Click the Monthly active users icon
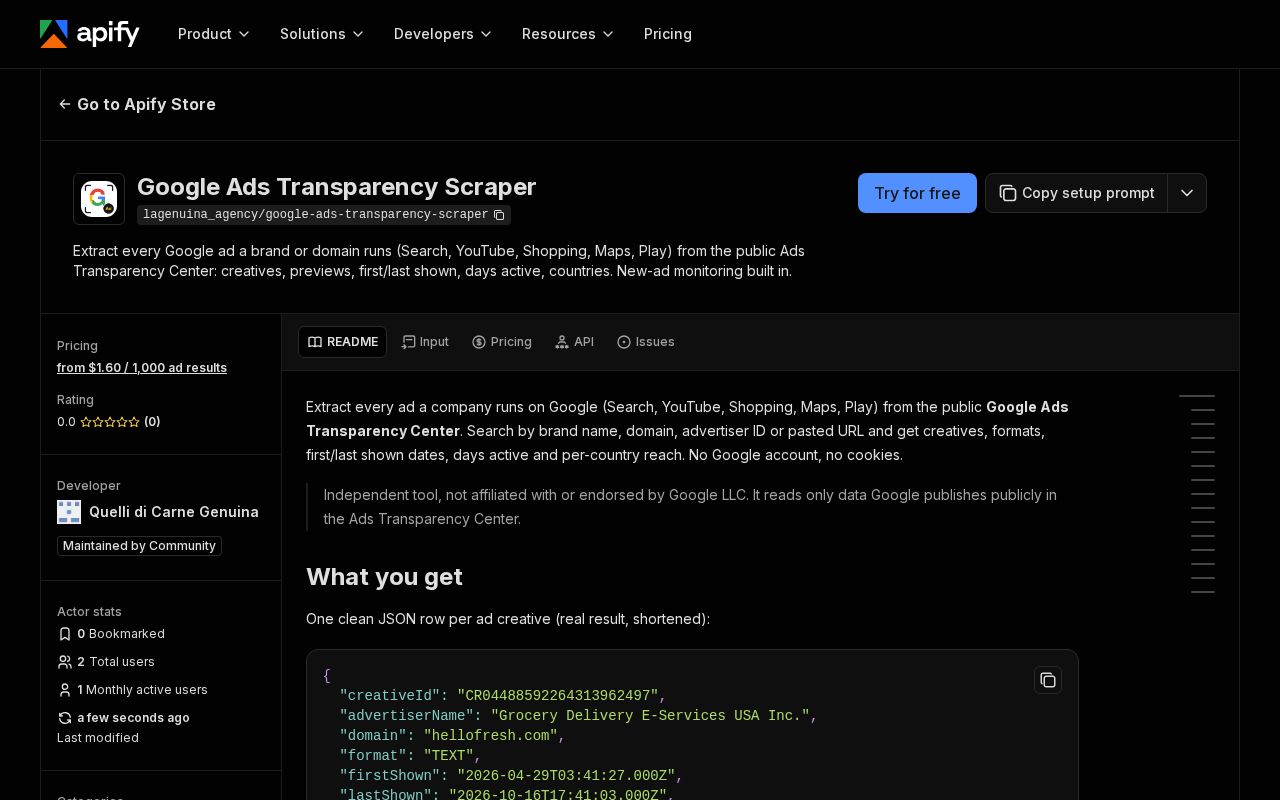Image resolution: width=1280 pixels, height=800 pixels. pyautogui.click(x=65, y=690)
